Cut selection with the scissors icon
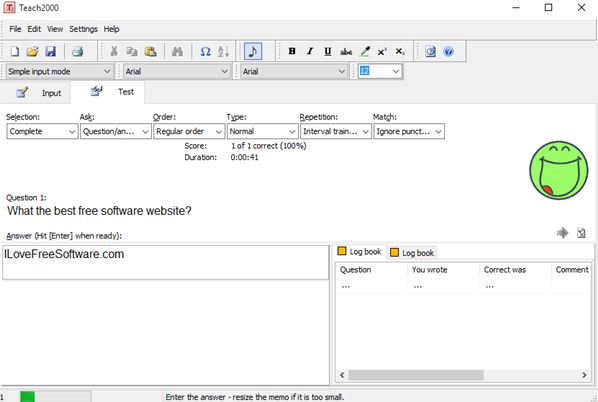598x402 pixels. tap(114, 51)
